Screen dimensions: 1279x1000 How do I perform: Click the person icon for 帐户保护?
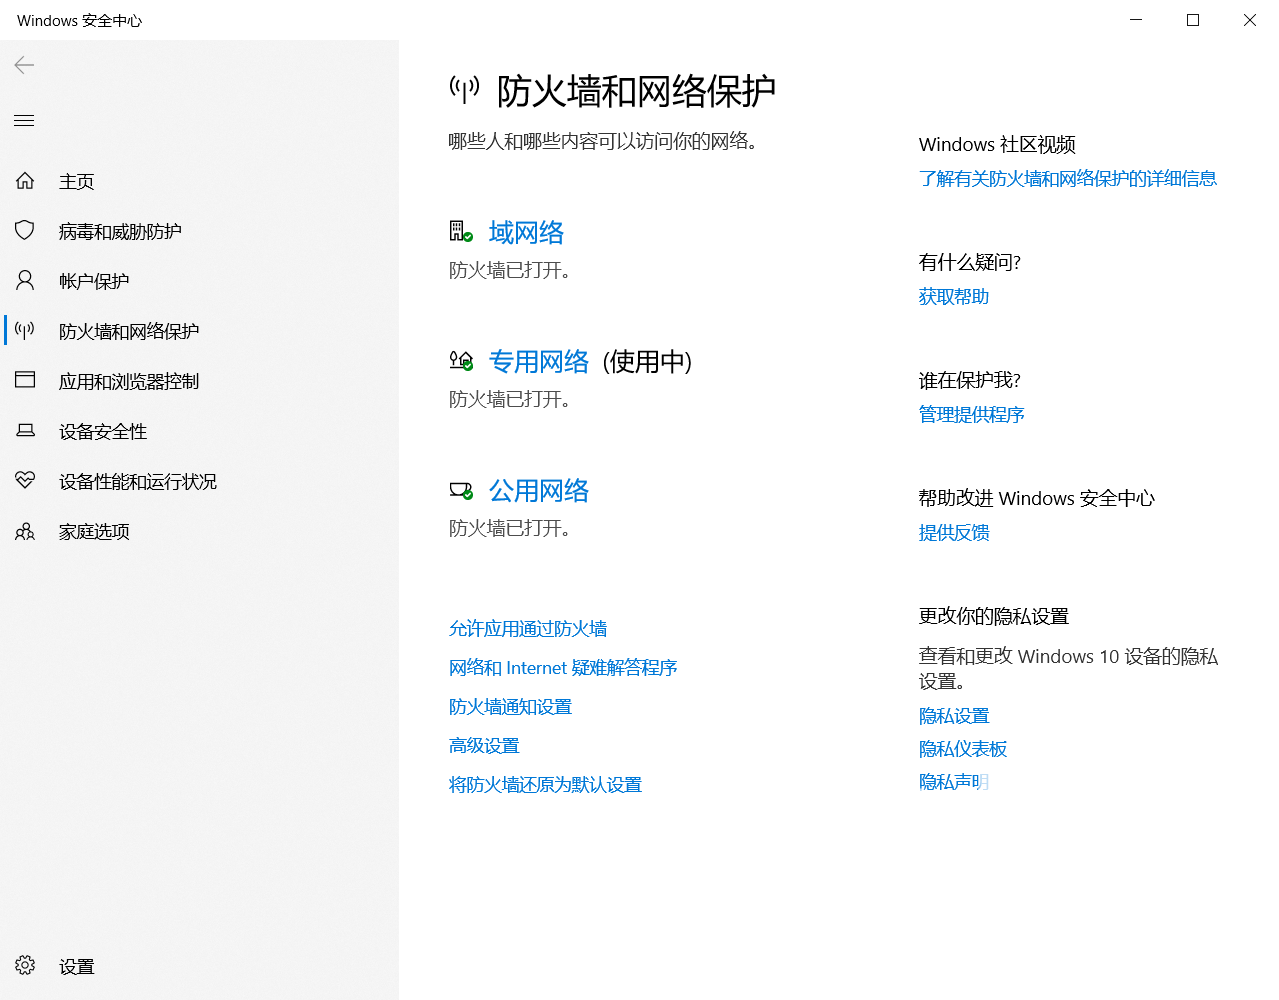point(25,281)
